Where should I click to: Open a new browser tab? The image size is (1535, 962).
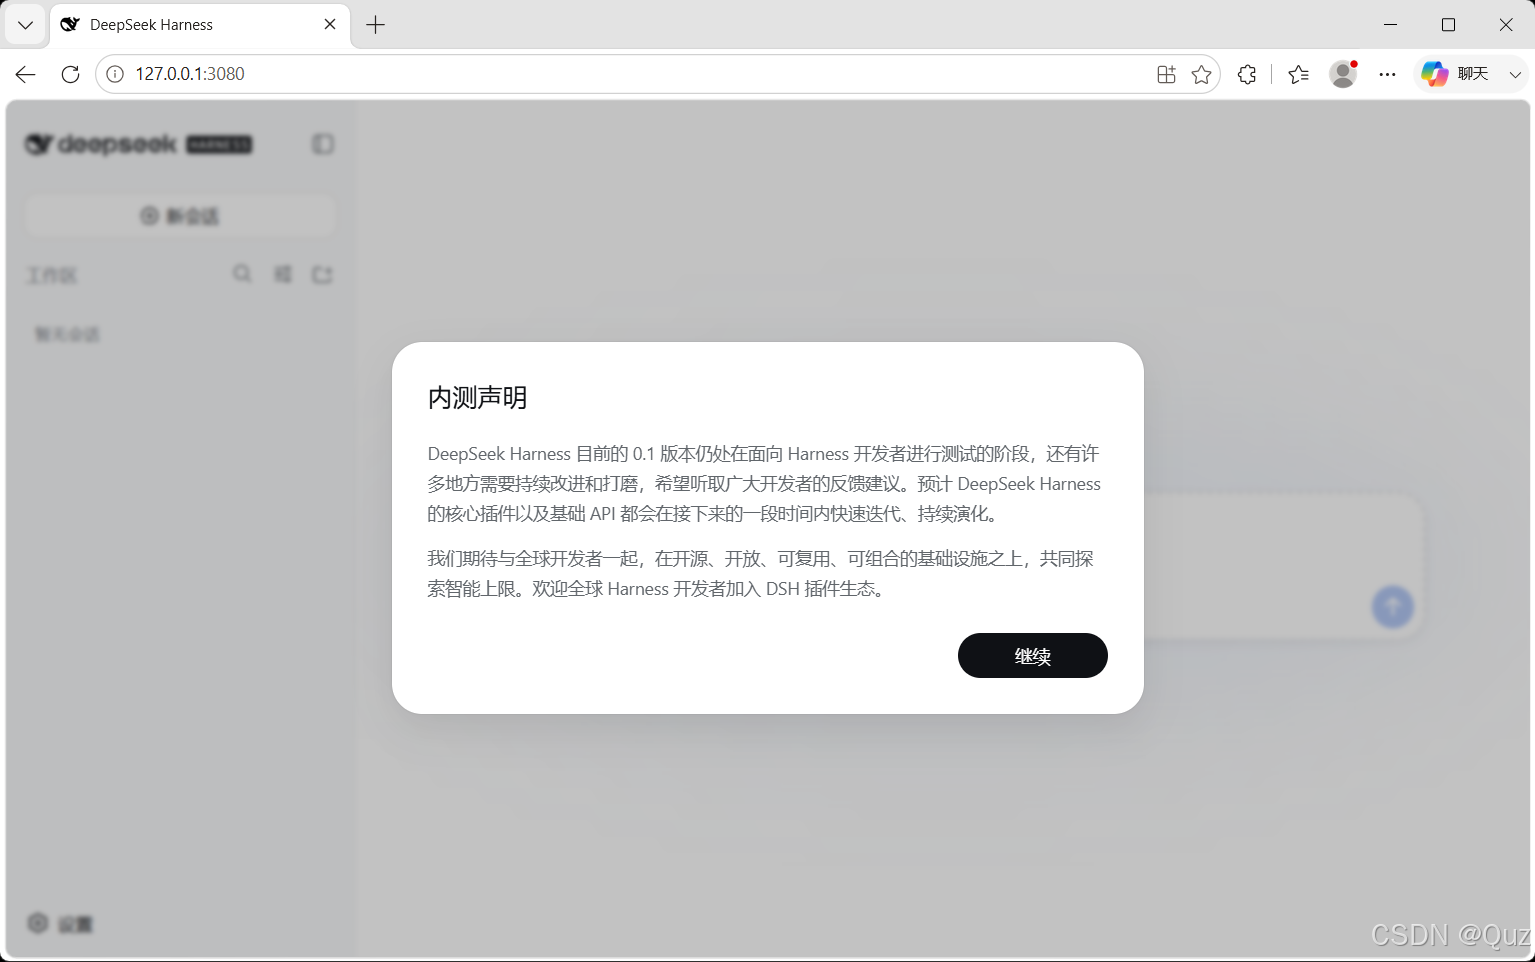coord(376,25)
